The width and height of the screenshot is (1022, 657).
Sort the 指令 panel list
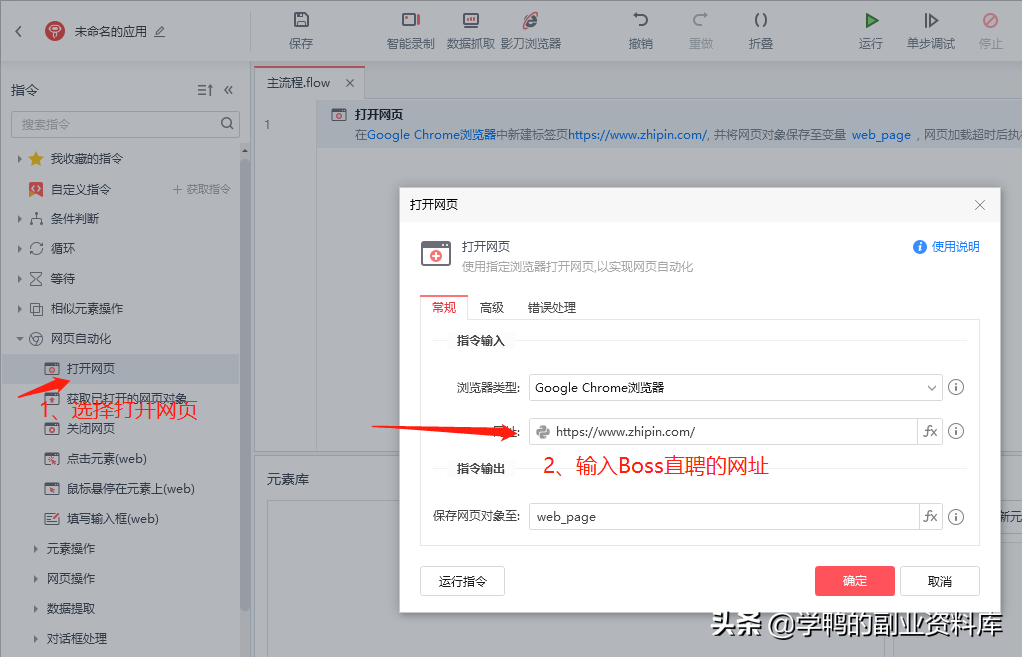[x=205, y=90]
